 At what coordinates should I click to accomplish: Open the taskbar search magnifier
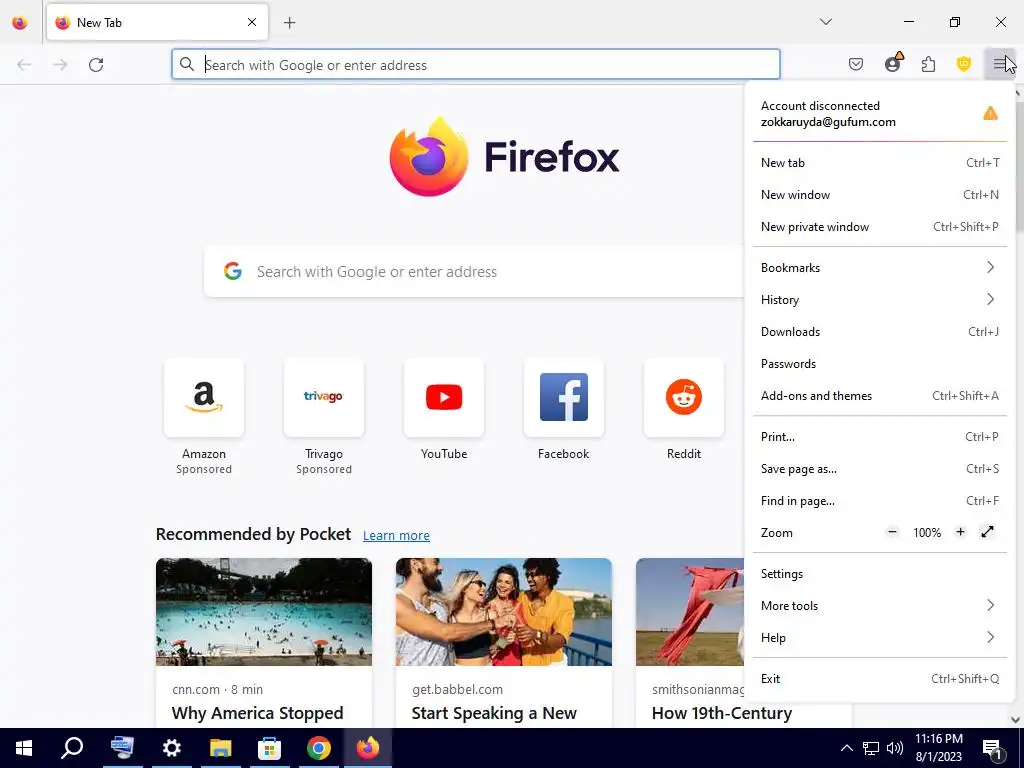coord(72,748)
